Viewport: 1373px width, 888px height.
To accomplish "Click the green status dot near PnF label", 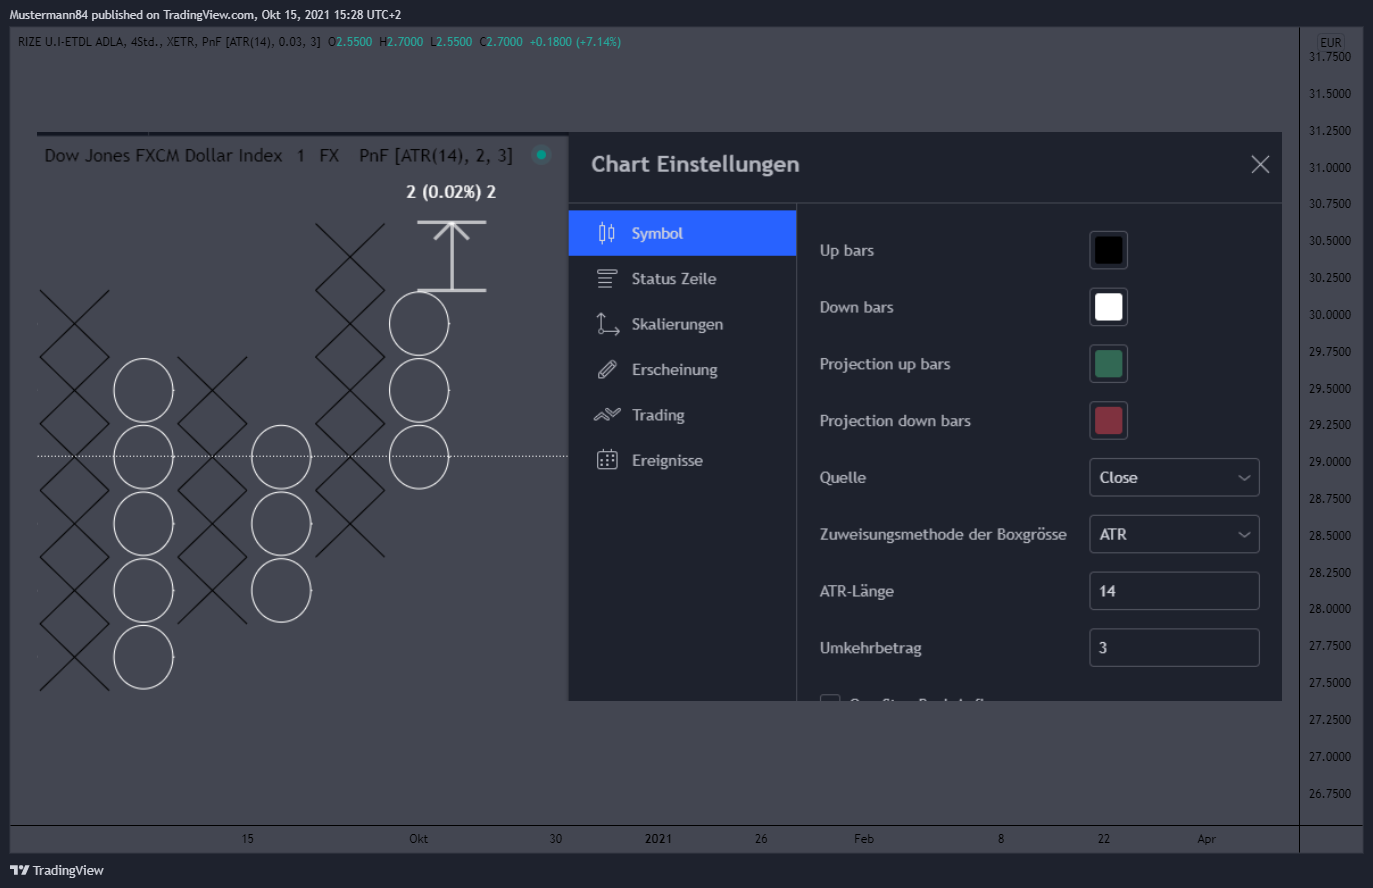I will [x=541, y=155].
